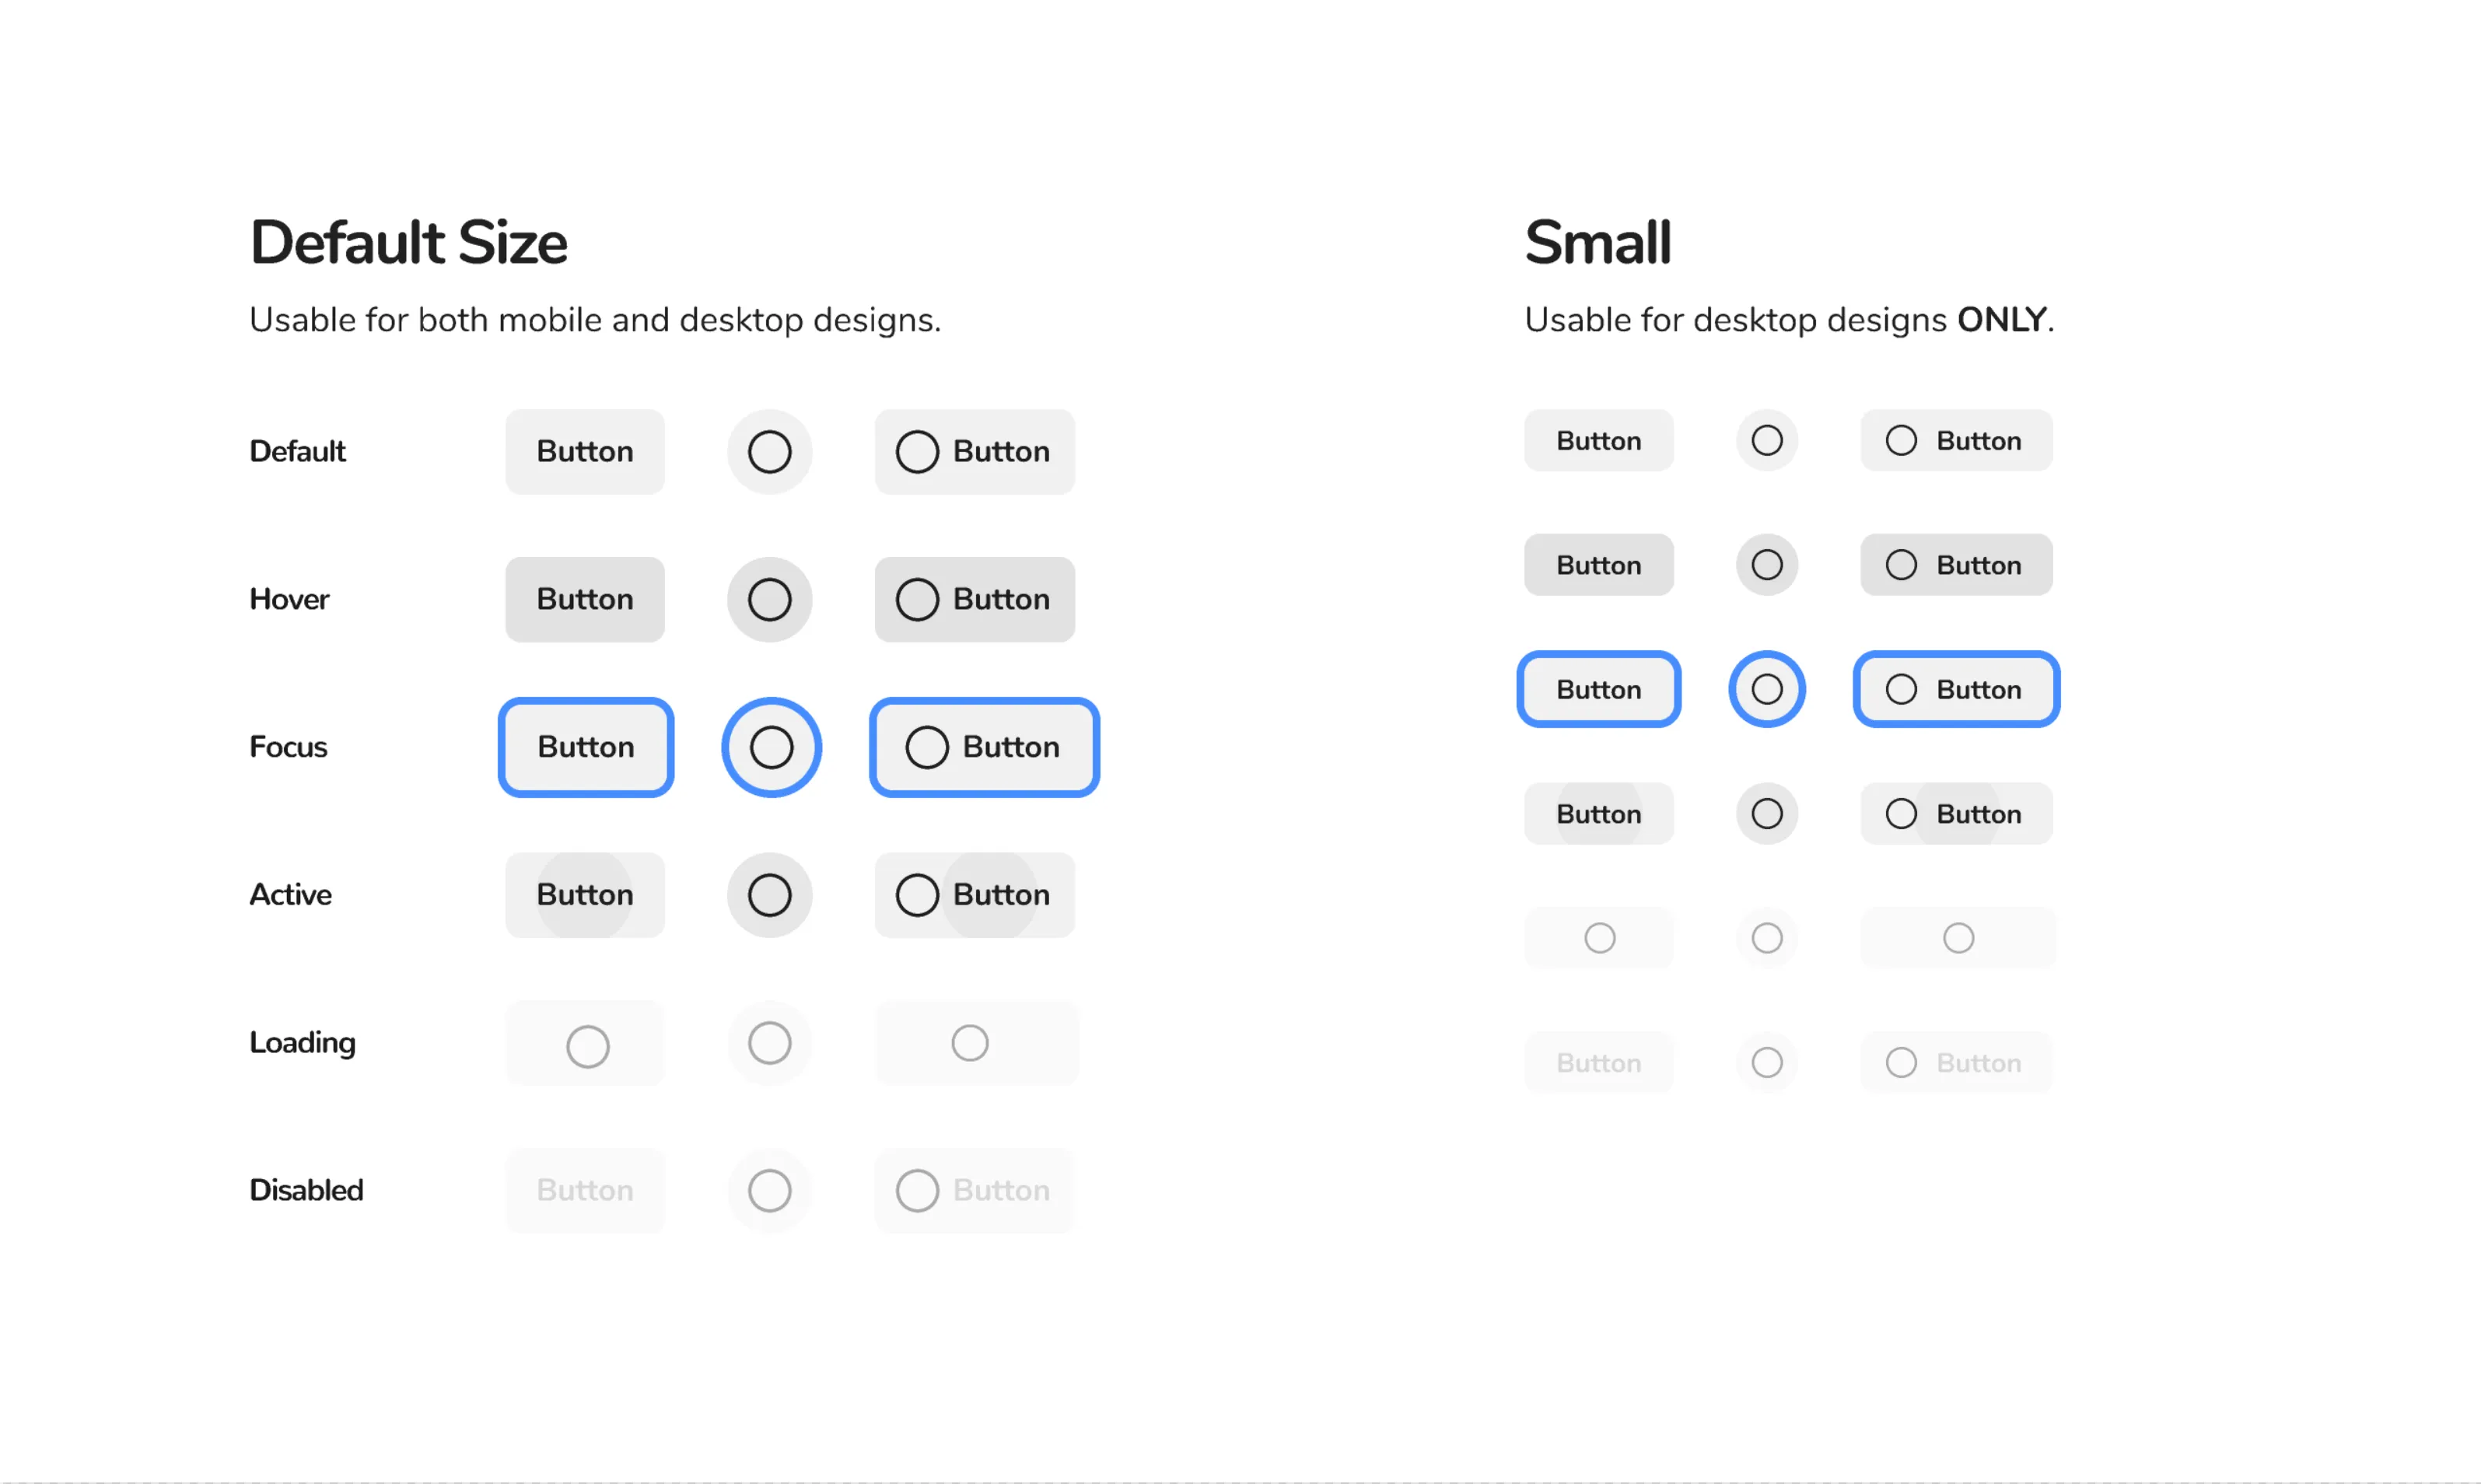Screen dimensions: 2481x1484
Task: Click the Default text-only Button
Action: click(585, 451)
